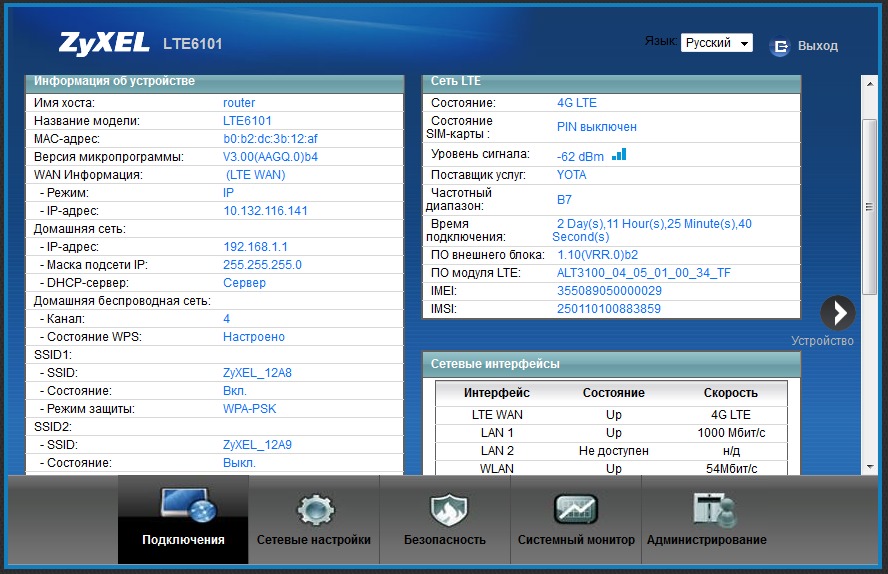Viewport: 888px width, 574px height.
Task: Click security mode WPA-PSK
Action: click(249, 409)
